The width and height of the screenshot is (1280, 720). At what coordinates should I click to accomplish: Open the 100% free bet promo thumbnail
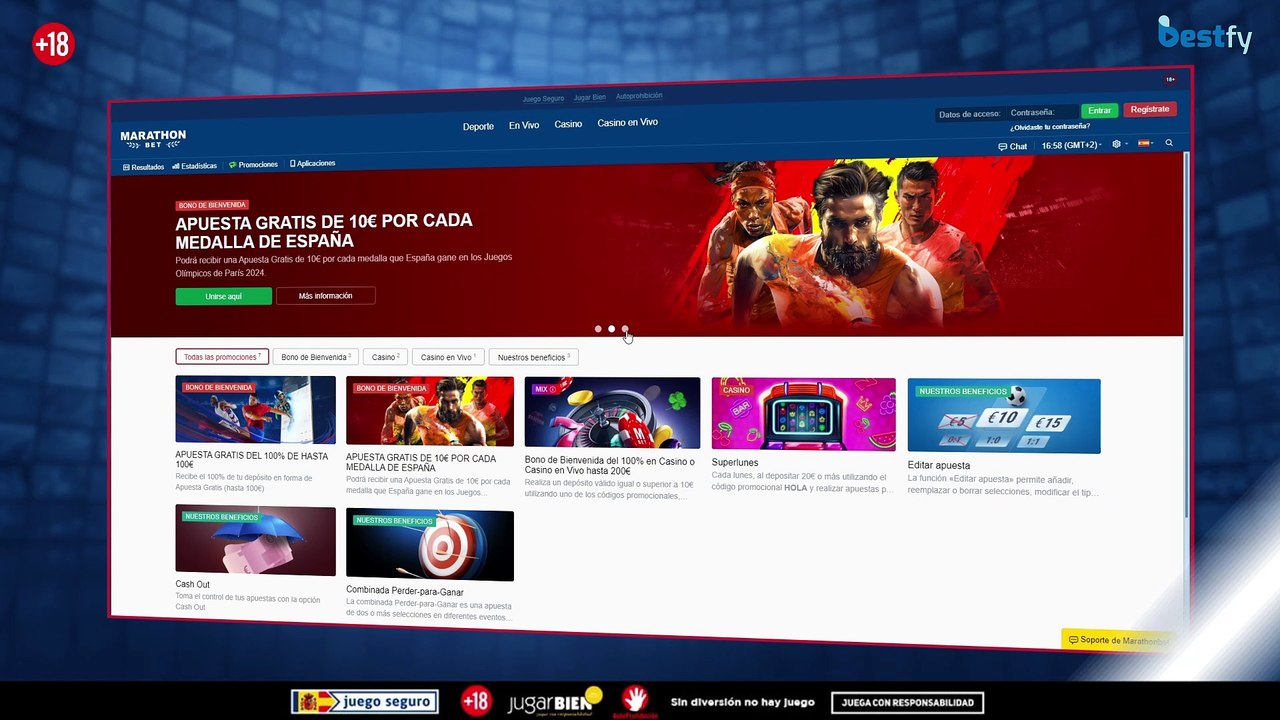[x=255, y=410]
